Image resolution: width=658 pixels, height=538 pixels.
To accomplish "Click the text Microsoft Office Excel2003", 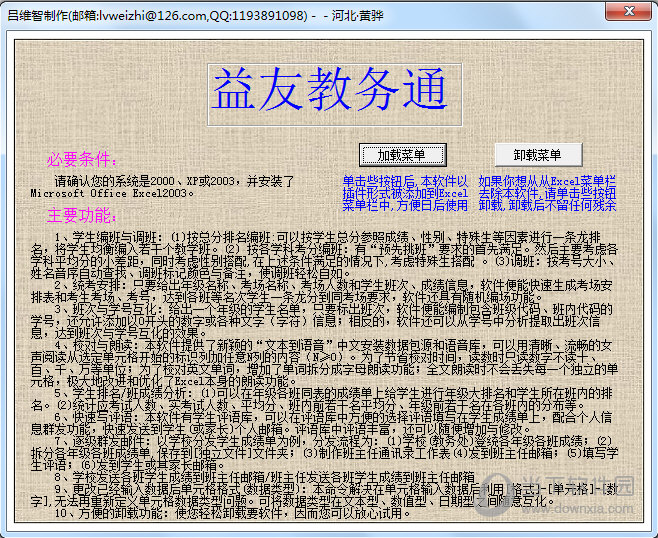I will click(x=112, y=193).
